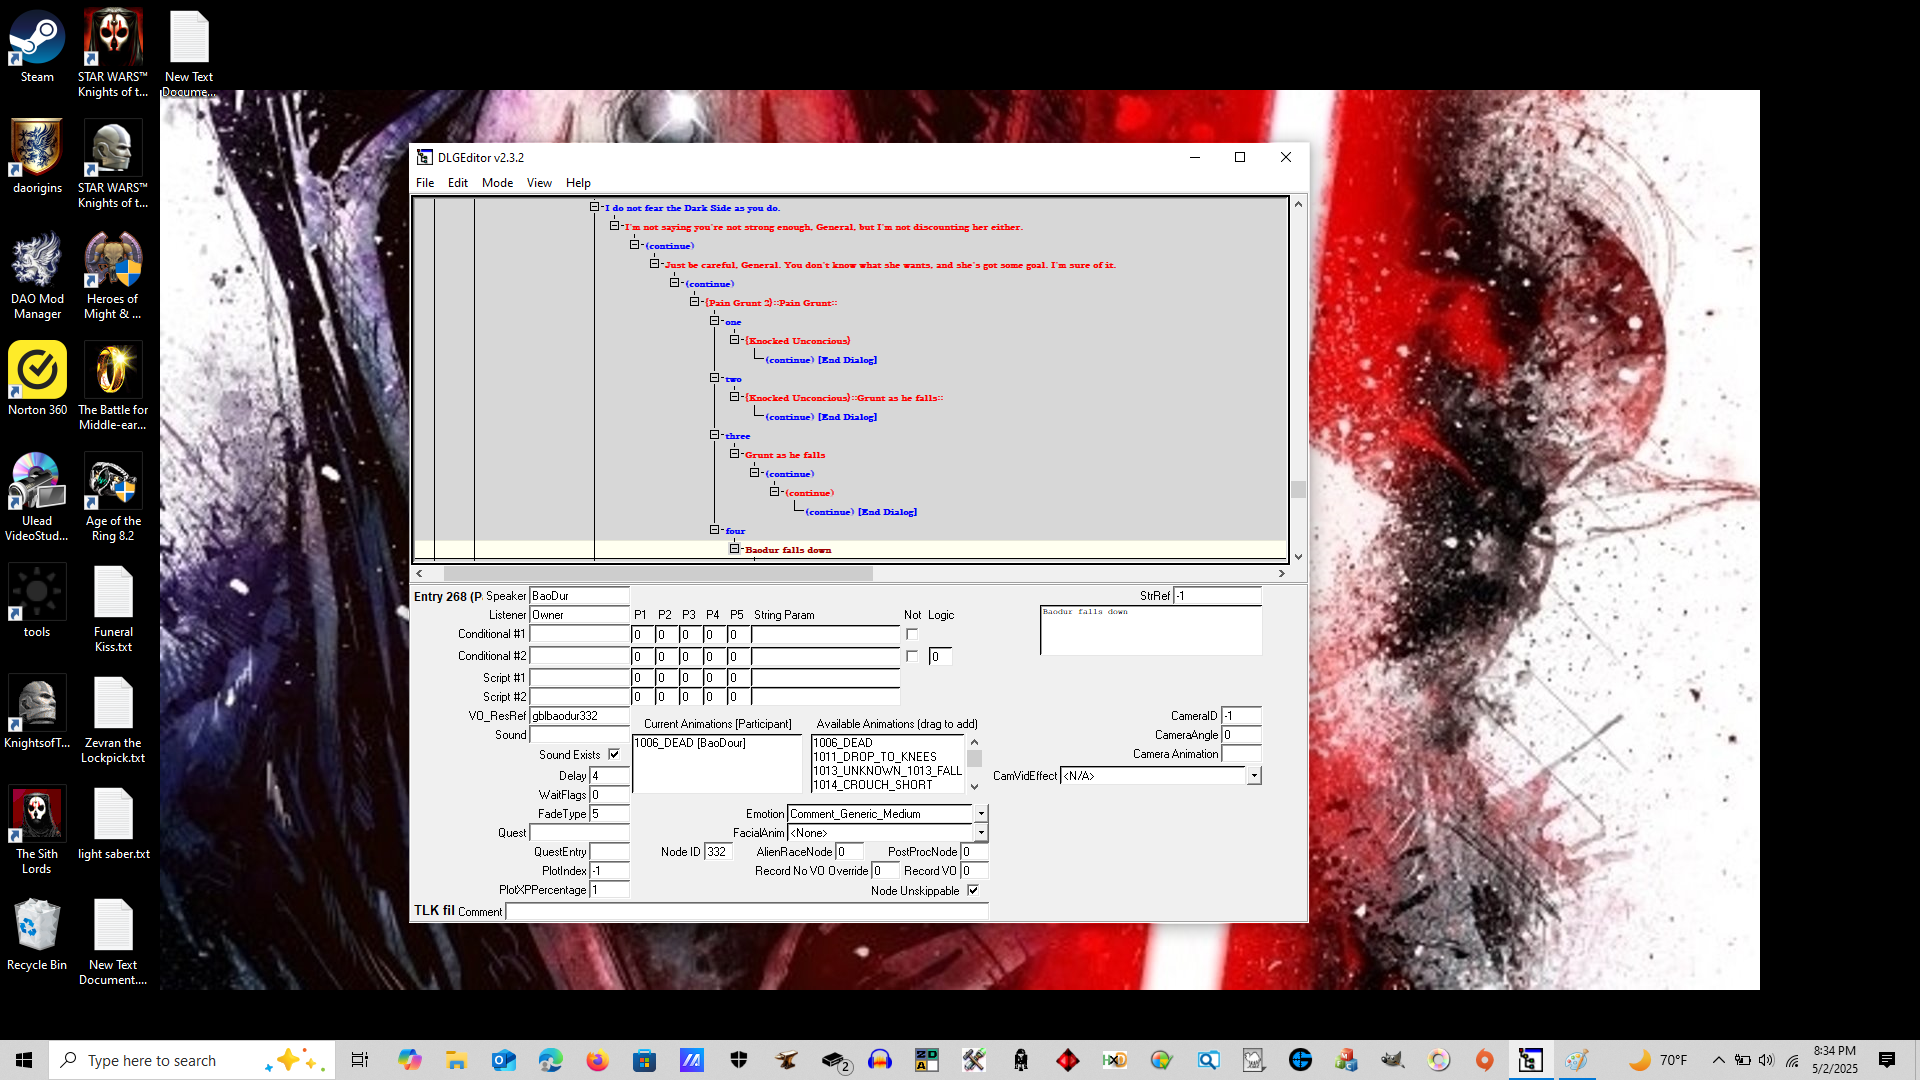The width and height of the screenshot is (1920, 1080).
Task: Select 'Baodur falls down' tree entry
Action: (788, 550)
